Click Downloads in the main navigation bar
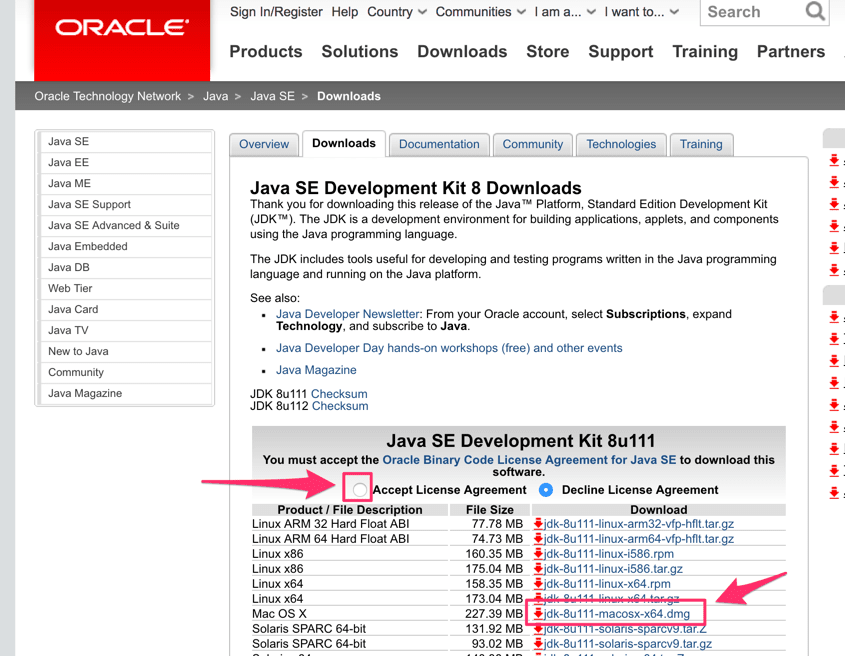This screenshot has width=845, height=656. [x=462, y=51]
